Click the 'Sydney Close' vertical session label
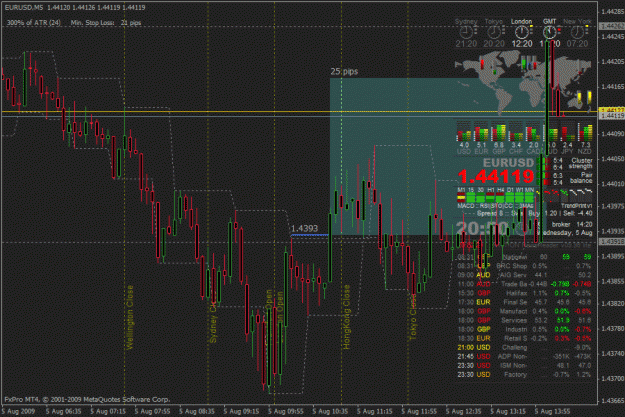 tap(213, 323)
